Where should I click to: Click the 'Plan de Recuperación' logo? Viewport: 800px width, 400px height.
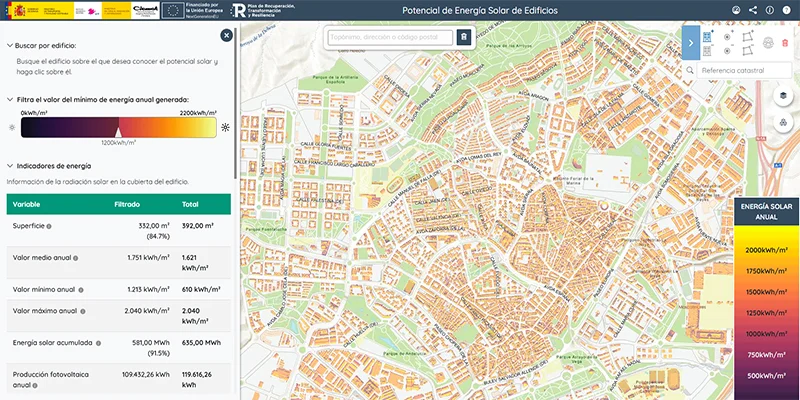(x=263, y=10)
